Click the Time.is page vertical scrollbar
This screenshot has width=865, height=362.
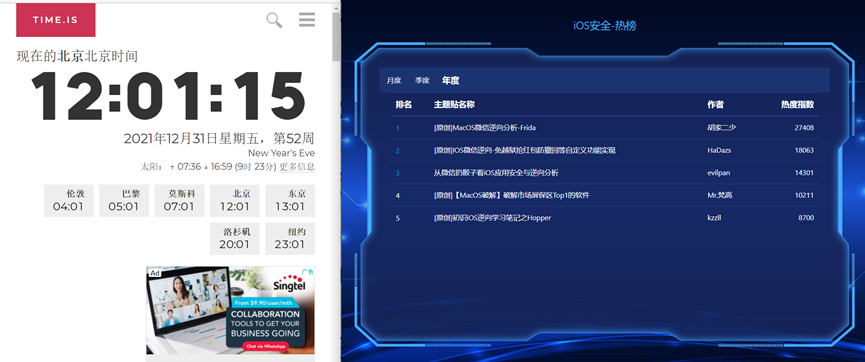(337, 36)
